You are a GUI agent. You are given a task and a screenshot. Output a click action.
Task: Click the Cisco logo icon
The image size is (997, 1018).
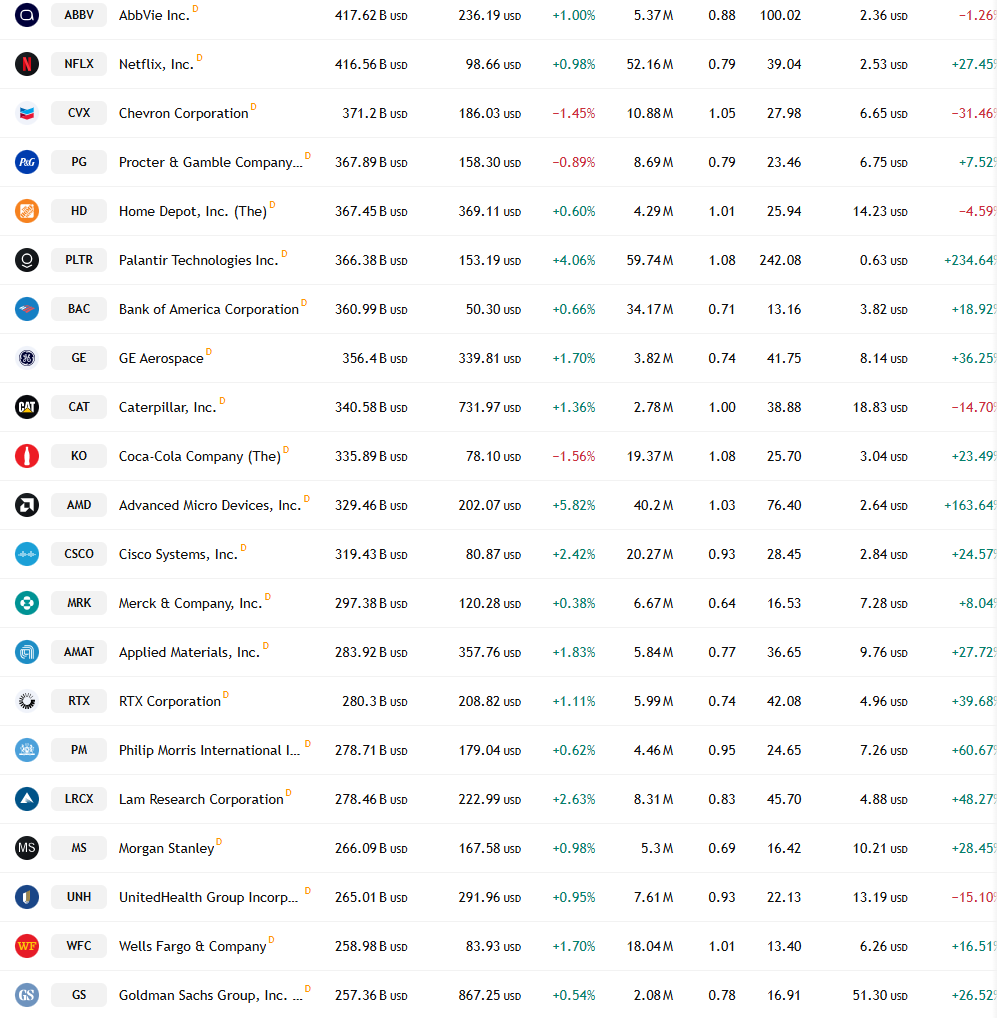[27, 554]
